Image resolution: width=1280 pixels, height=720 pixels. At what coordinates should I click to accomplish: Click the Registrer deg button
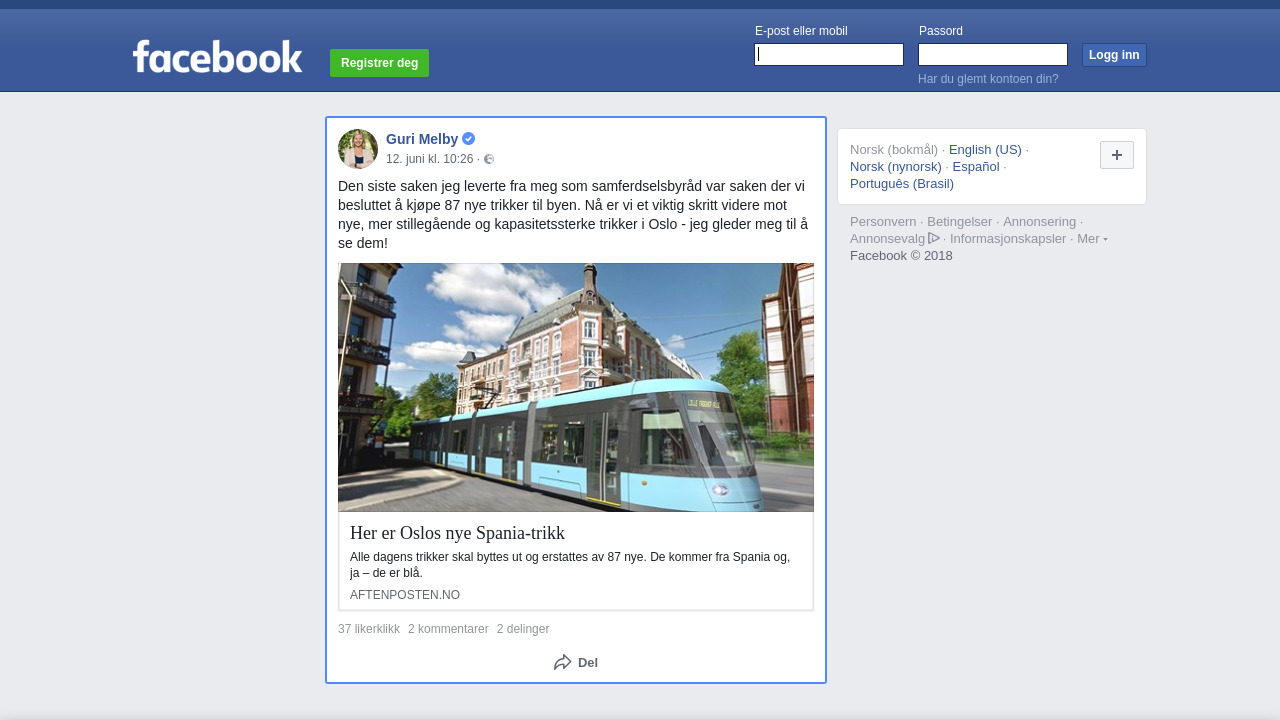[x=379, y=63]
